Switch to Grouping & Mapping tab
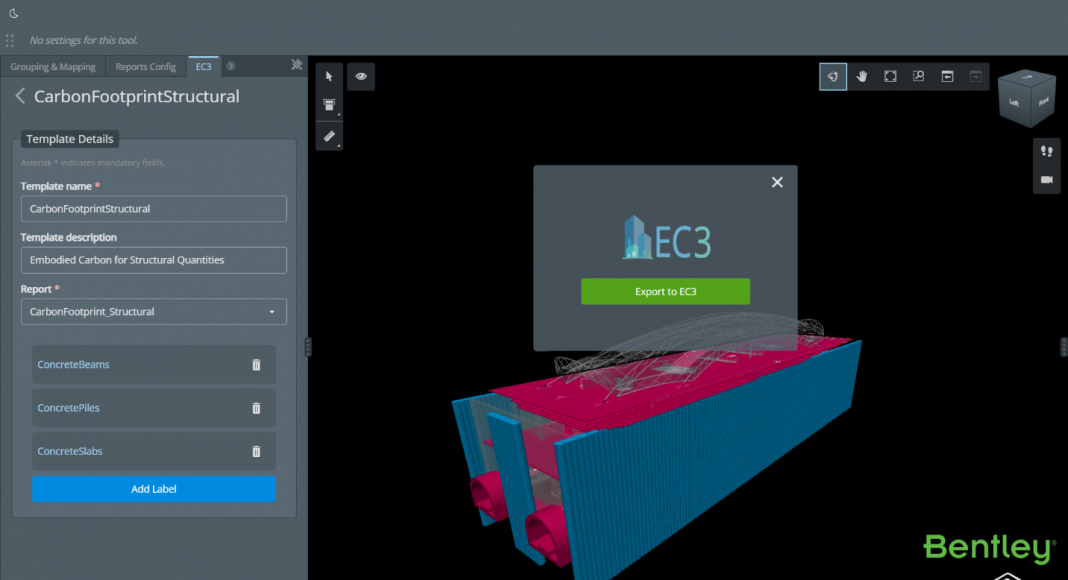Viewport: 1068px width, 580px height. click(x=53, y=67)
